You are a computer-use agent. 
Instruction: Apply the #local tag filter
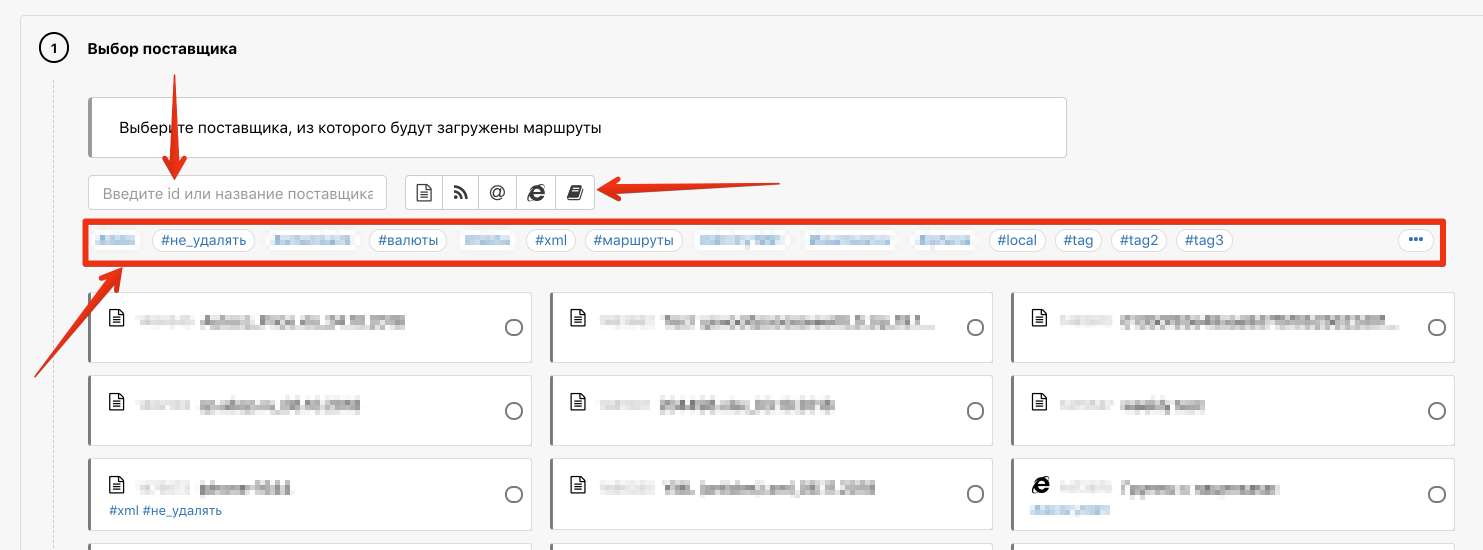tap(1017, 241)
